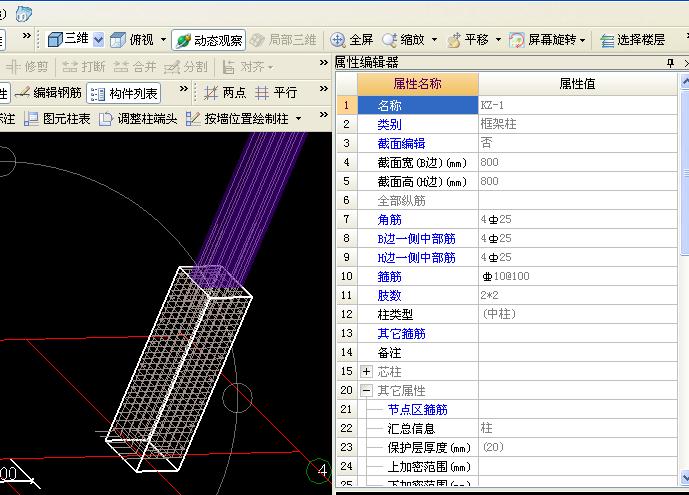
Task: Click the 属性值 column header
Action: coord(577,84)
